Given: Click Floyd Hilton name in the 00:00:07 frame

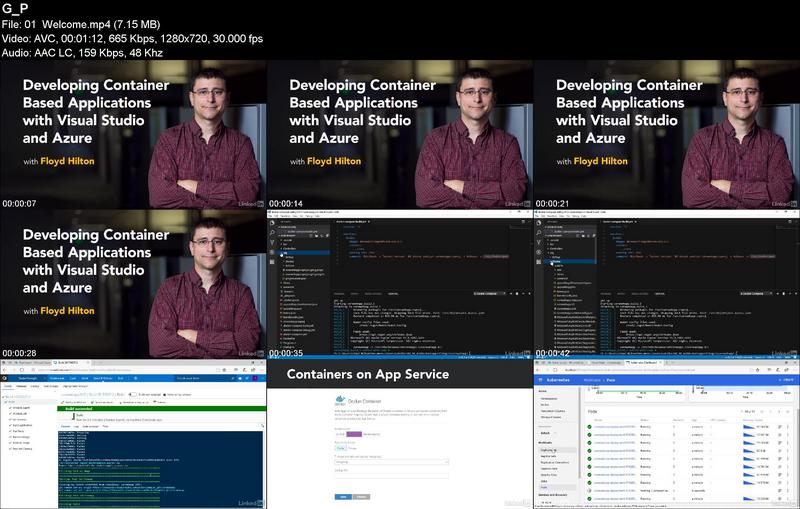Looking at the screenshot, I should pyautogui.click(x=67, y=161).
